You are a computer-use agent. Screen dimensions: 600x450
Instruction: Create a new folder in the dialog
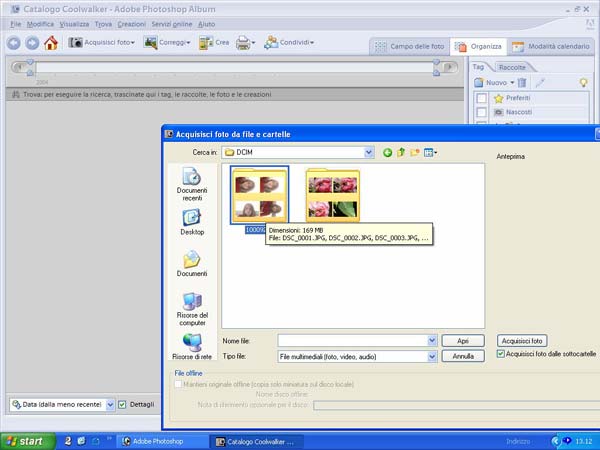(x=415, y=153)
